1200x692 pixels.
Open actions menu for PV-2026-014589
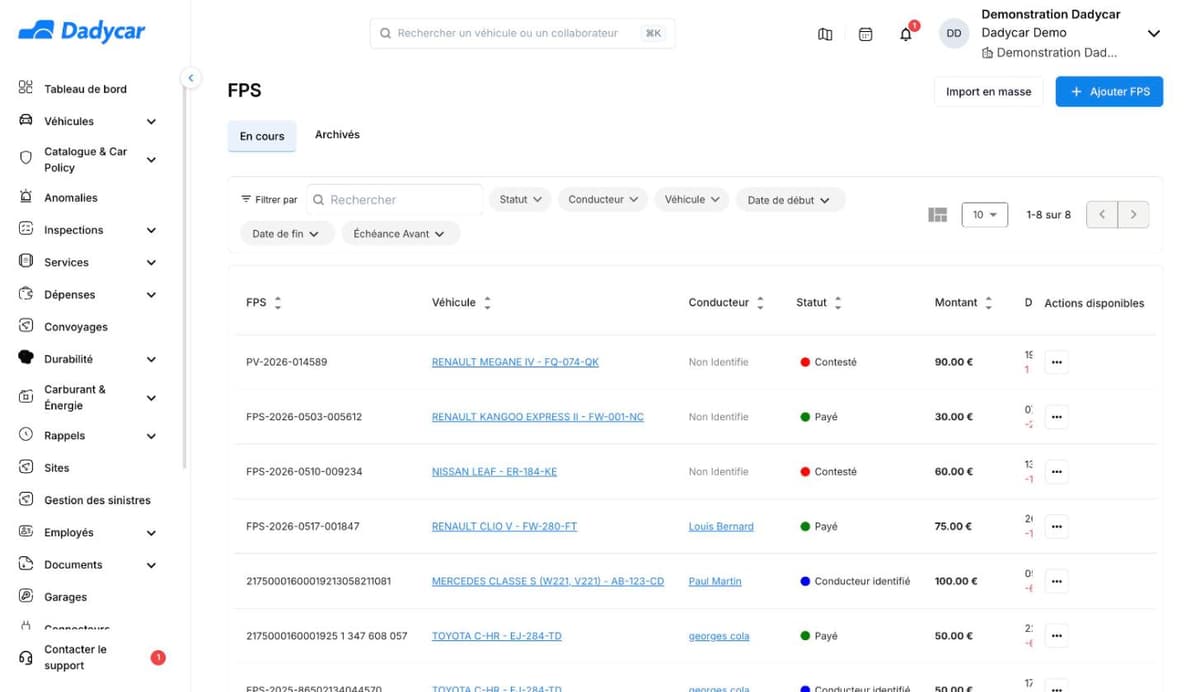coord(1056,362)
